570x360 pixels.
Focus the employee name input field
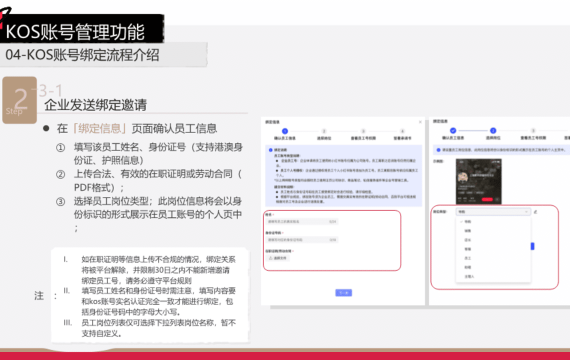[x=302, y=221]
